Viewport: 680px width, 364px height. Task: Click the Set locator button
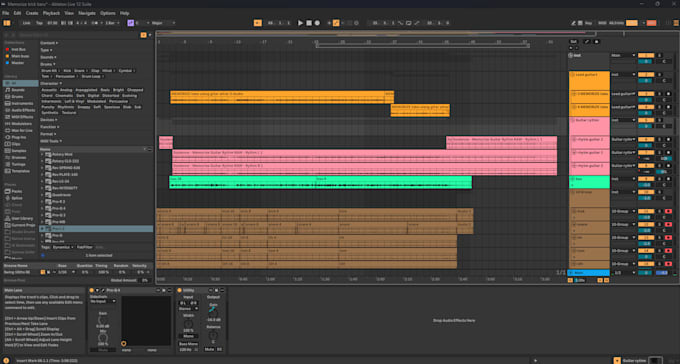573,42
